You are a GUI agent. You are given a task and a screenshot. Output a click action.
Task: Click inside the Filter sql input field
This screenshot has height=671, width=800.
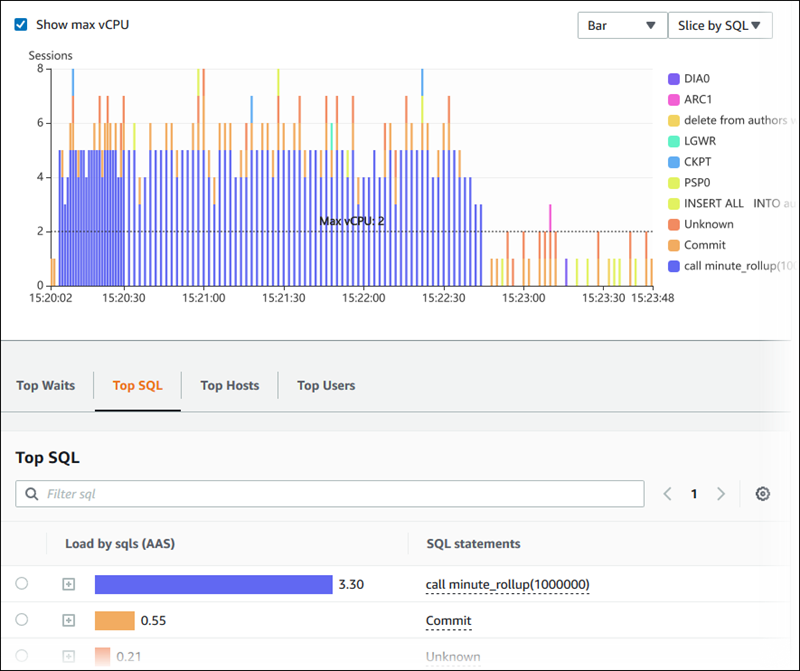(x=200, y=493)
